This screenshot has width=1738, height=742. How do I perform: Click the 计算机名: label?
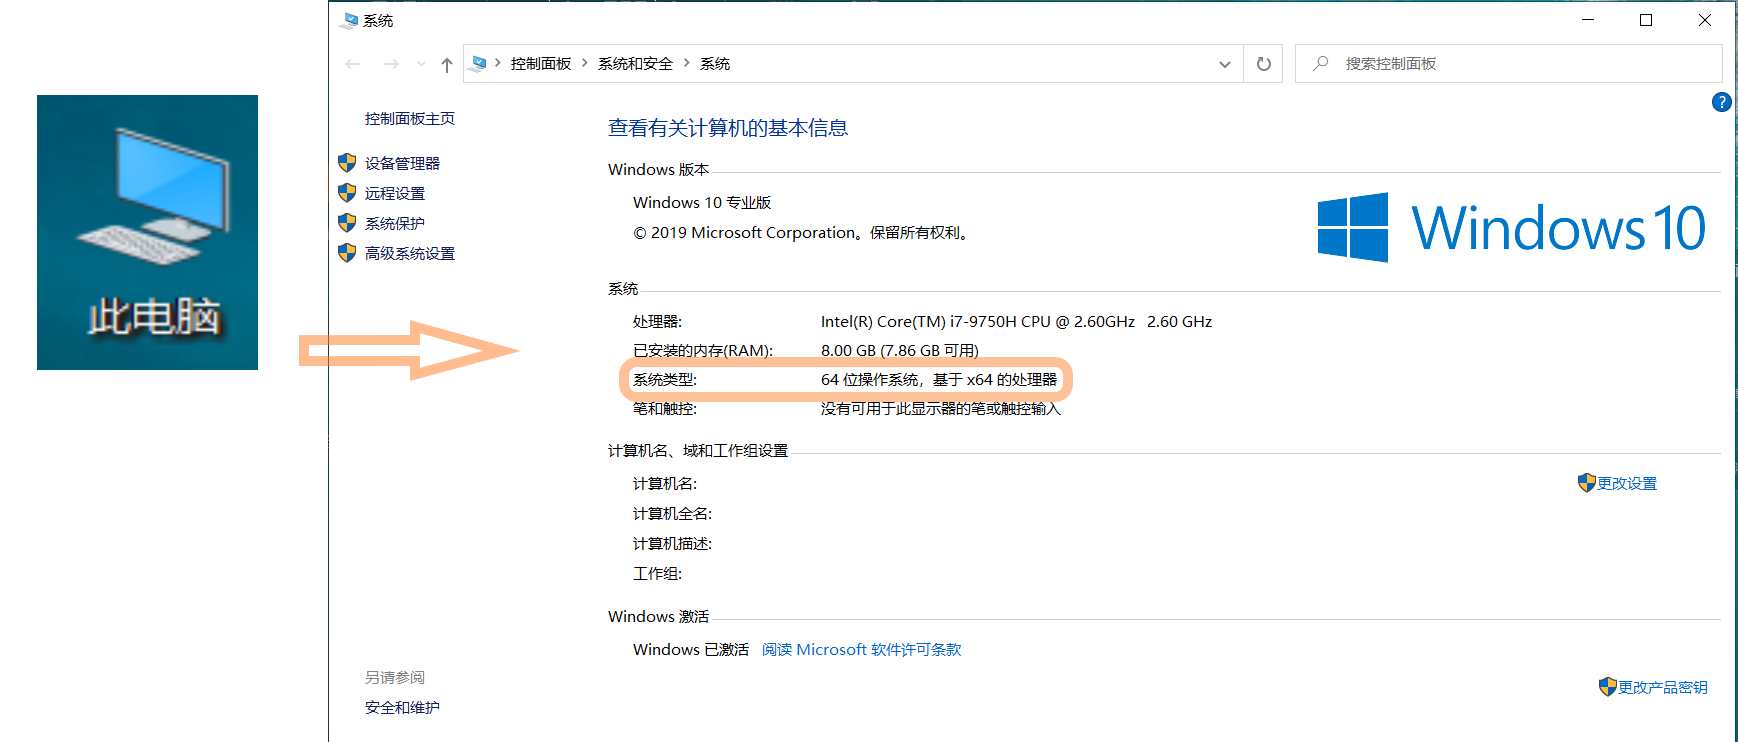coord(665,483)
